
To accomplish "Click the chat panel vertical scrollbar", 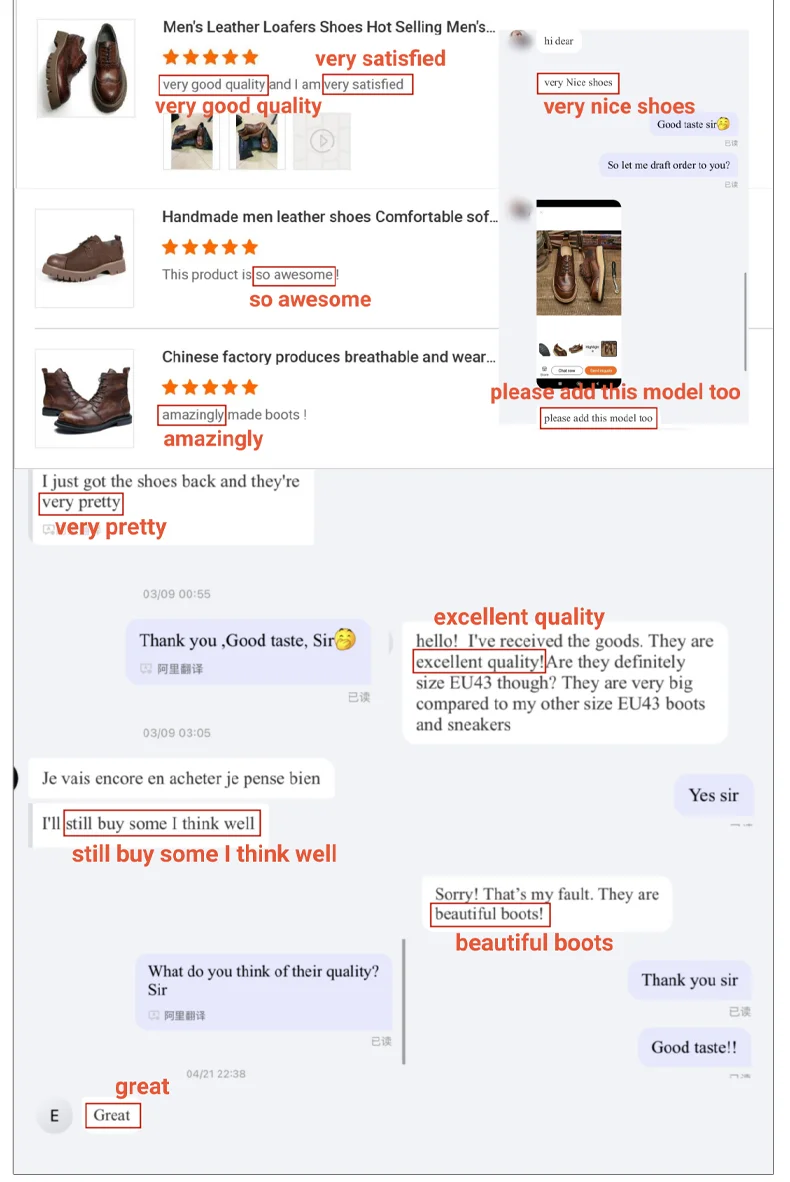I will point(746,322).
